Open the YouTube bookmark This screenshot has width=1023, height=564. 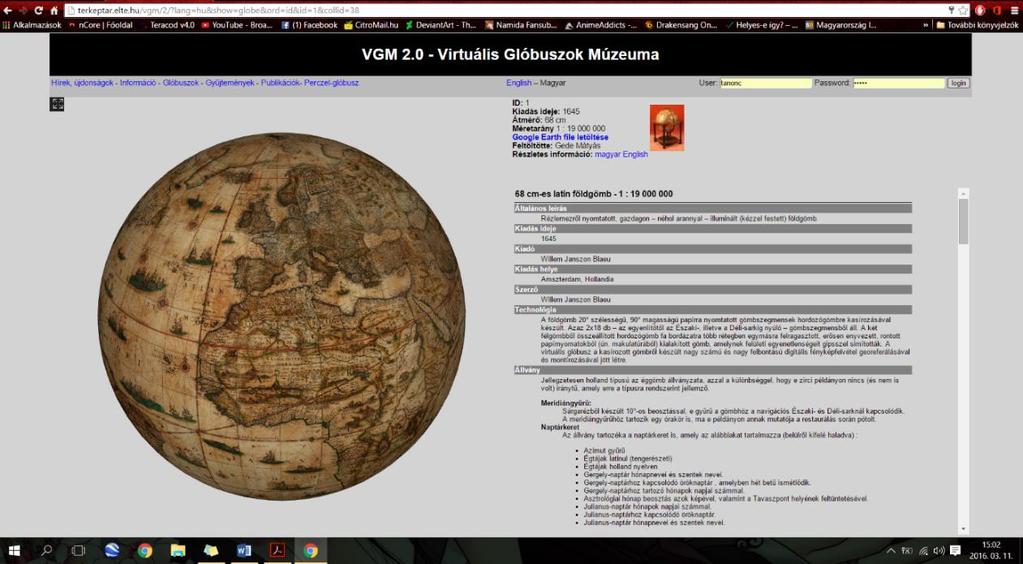click(237, 25)
